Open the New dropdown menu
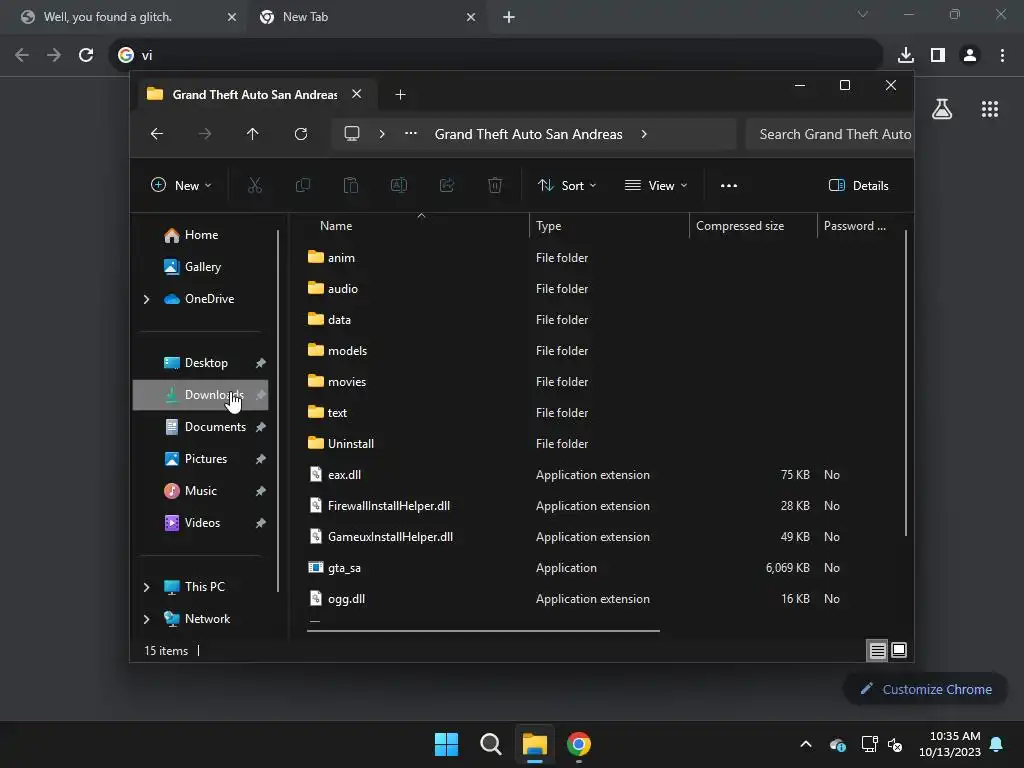Image resolution: width=1024 pixels, height=768 pixels. [x=182, y=185]
